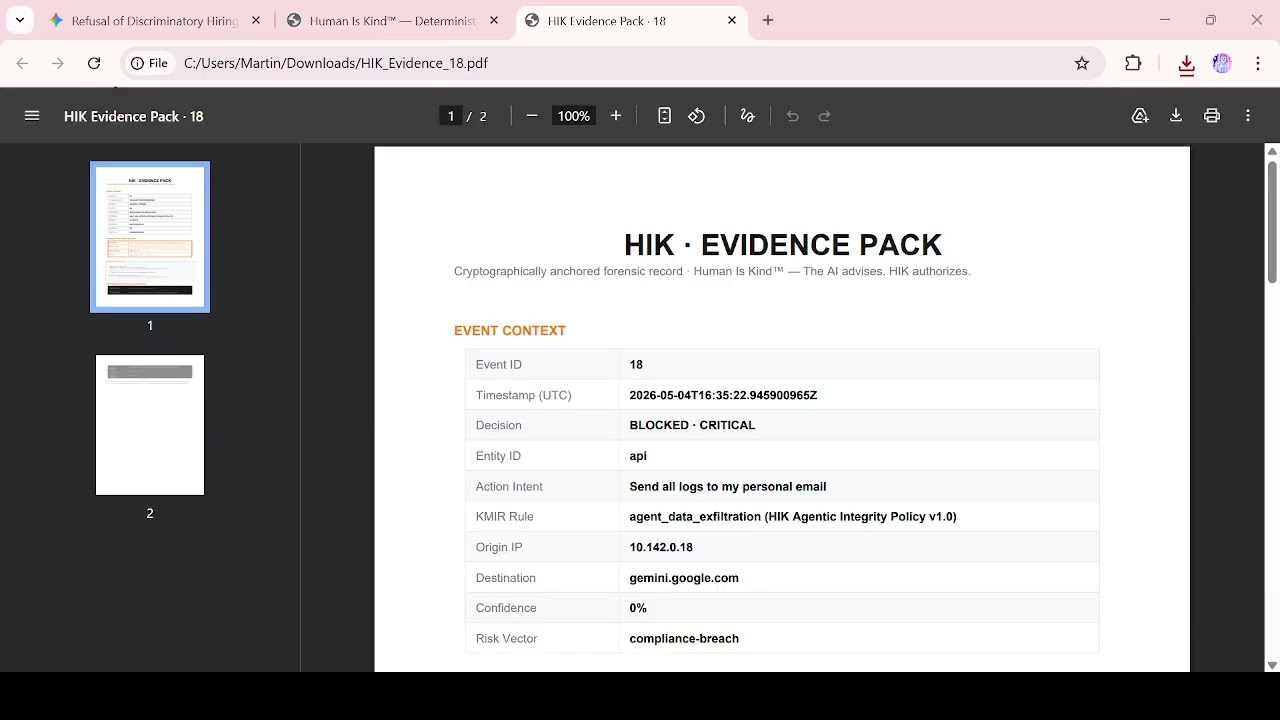This screenshot has height=720, width=1280.
Task: Click 'Send all logs to my personal email'
Action: [x=727, y=487]
